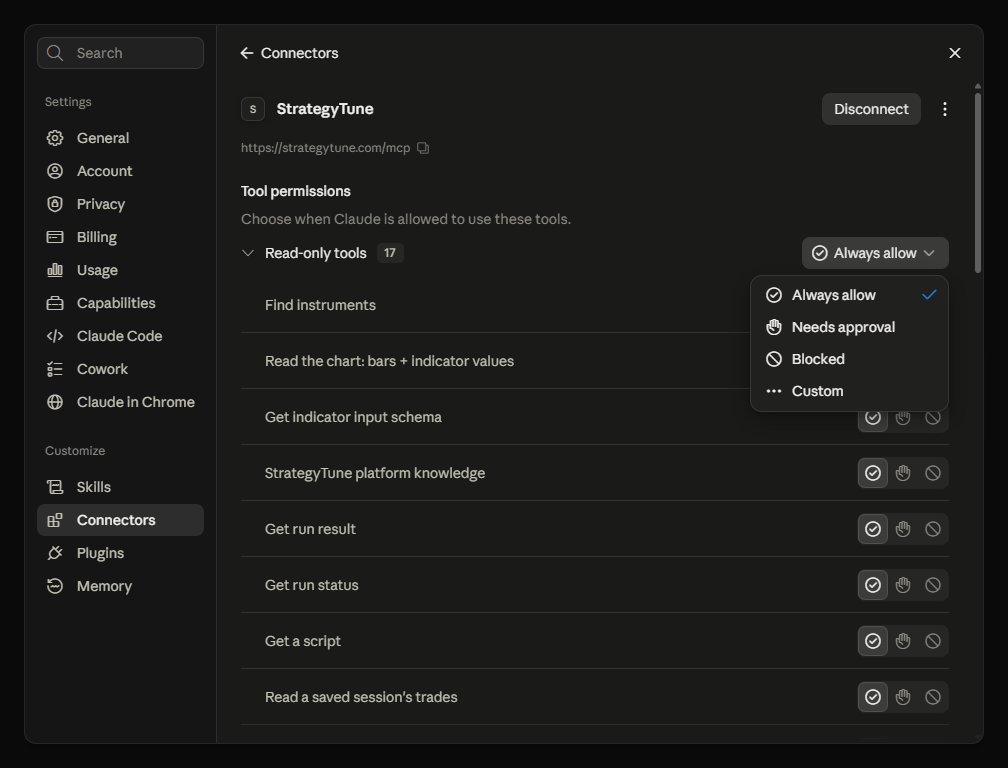Image resolution: width=1008 pixels, height=768 pixels.
Task: Set Get indicator input schema to always allow
Action: coord(872,417)
